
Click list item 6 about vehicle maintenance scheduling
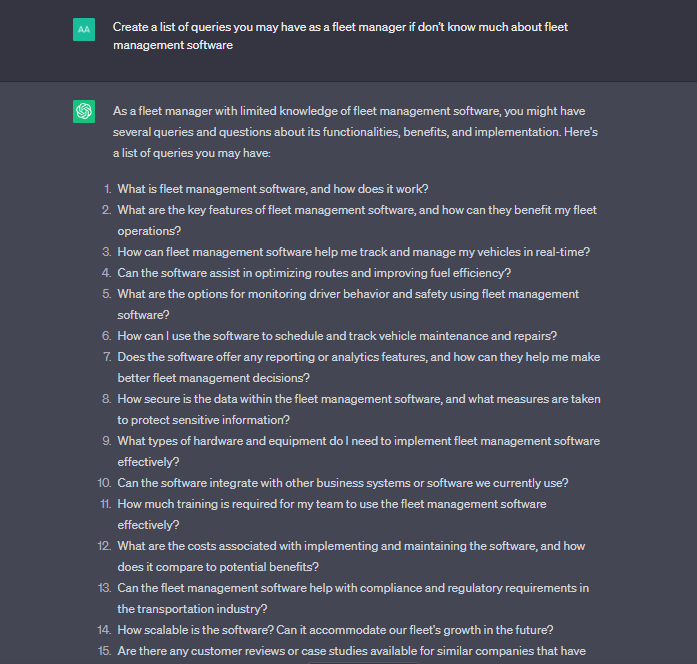point(337,336)
